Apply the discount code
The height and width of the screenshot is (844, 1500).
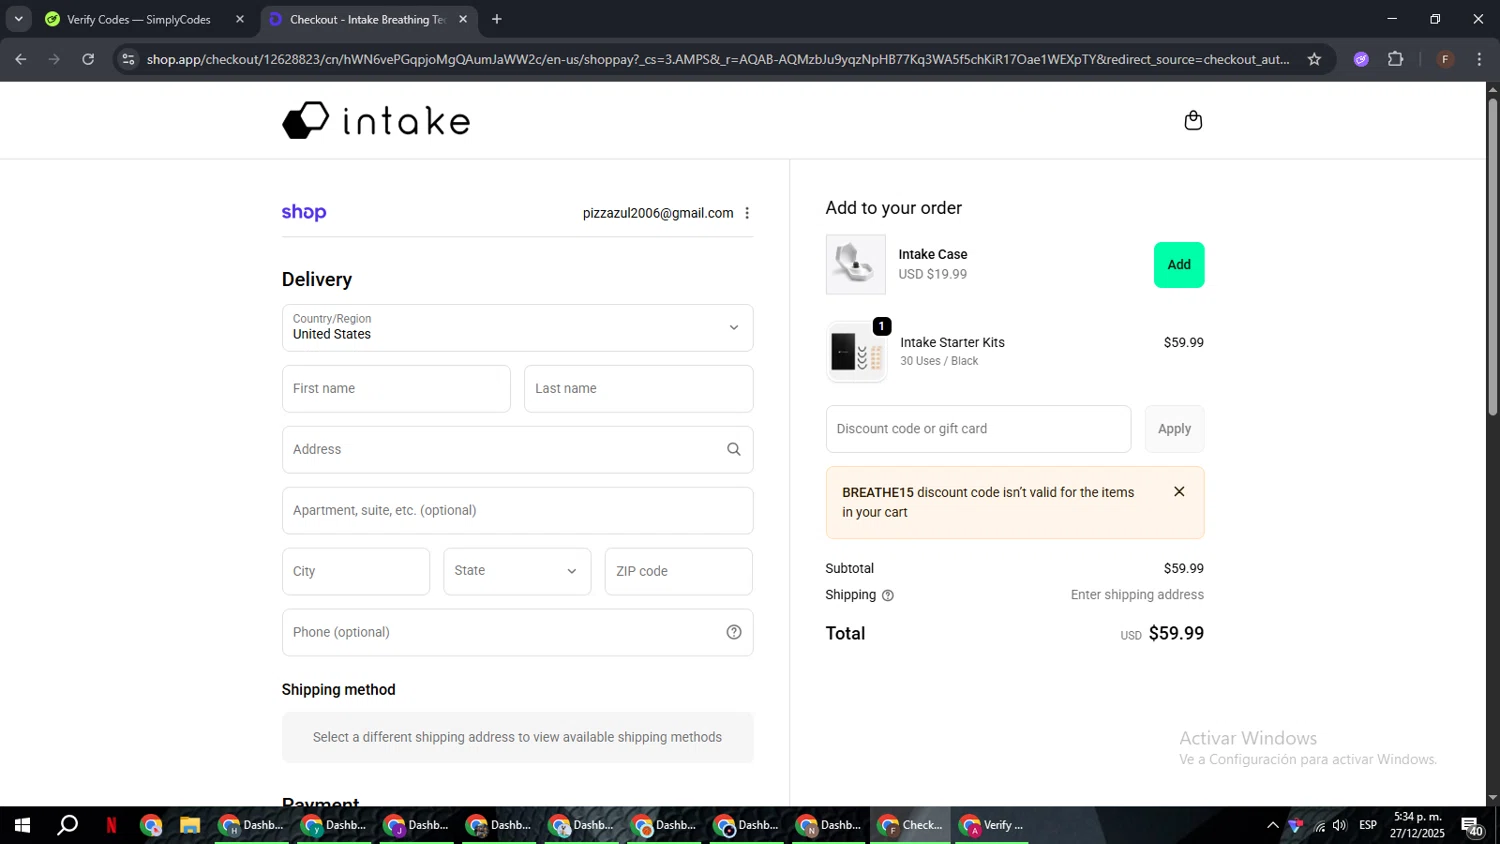tap(1174, 429)
